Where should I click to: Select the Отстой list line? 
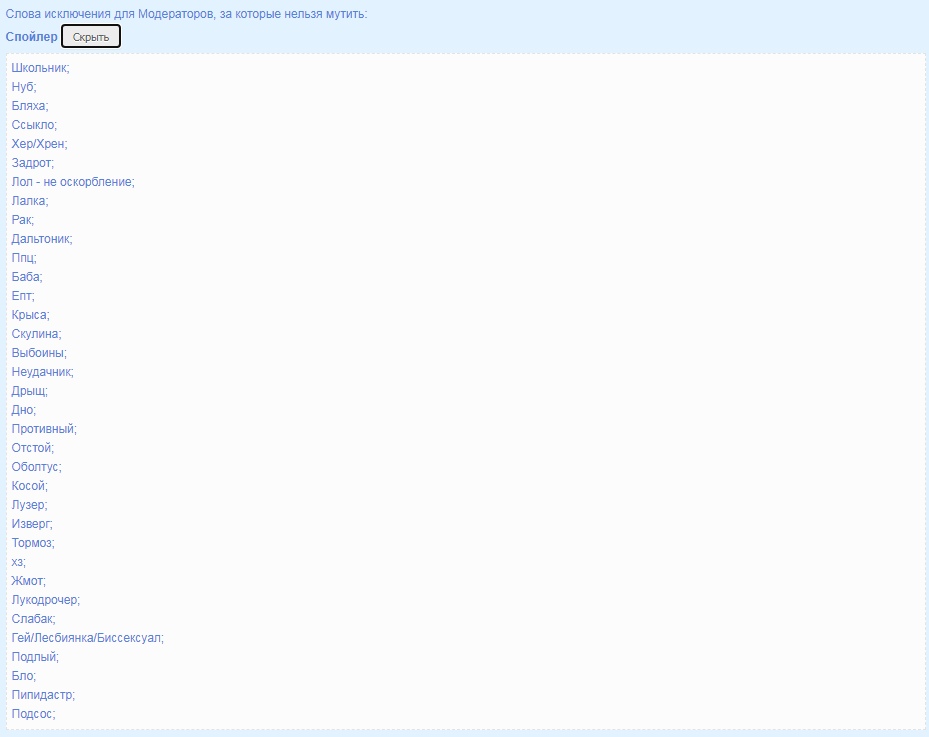tap(33, 448)
